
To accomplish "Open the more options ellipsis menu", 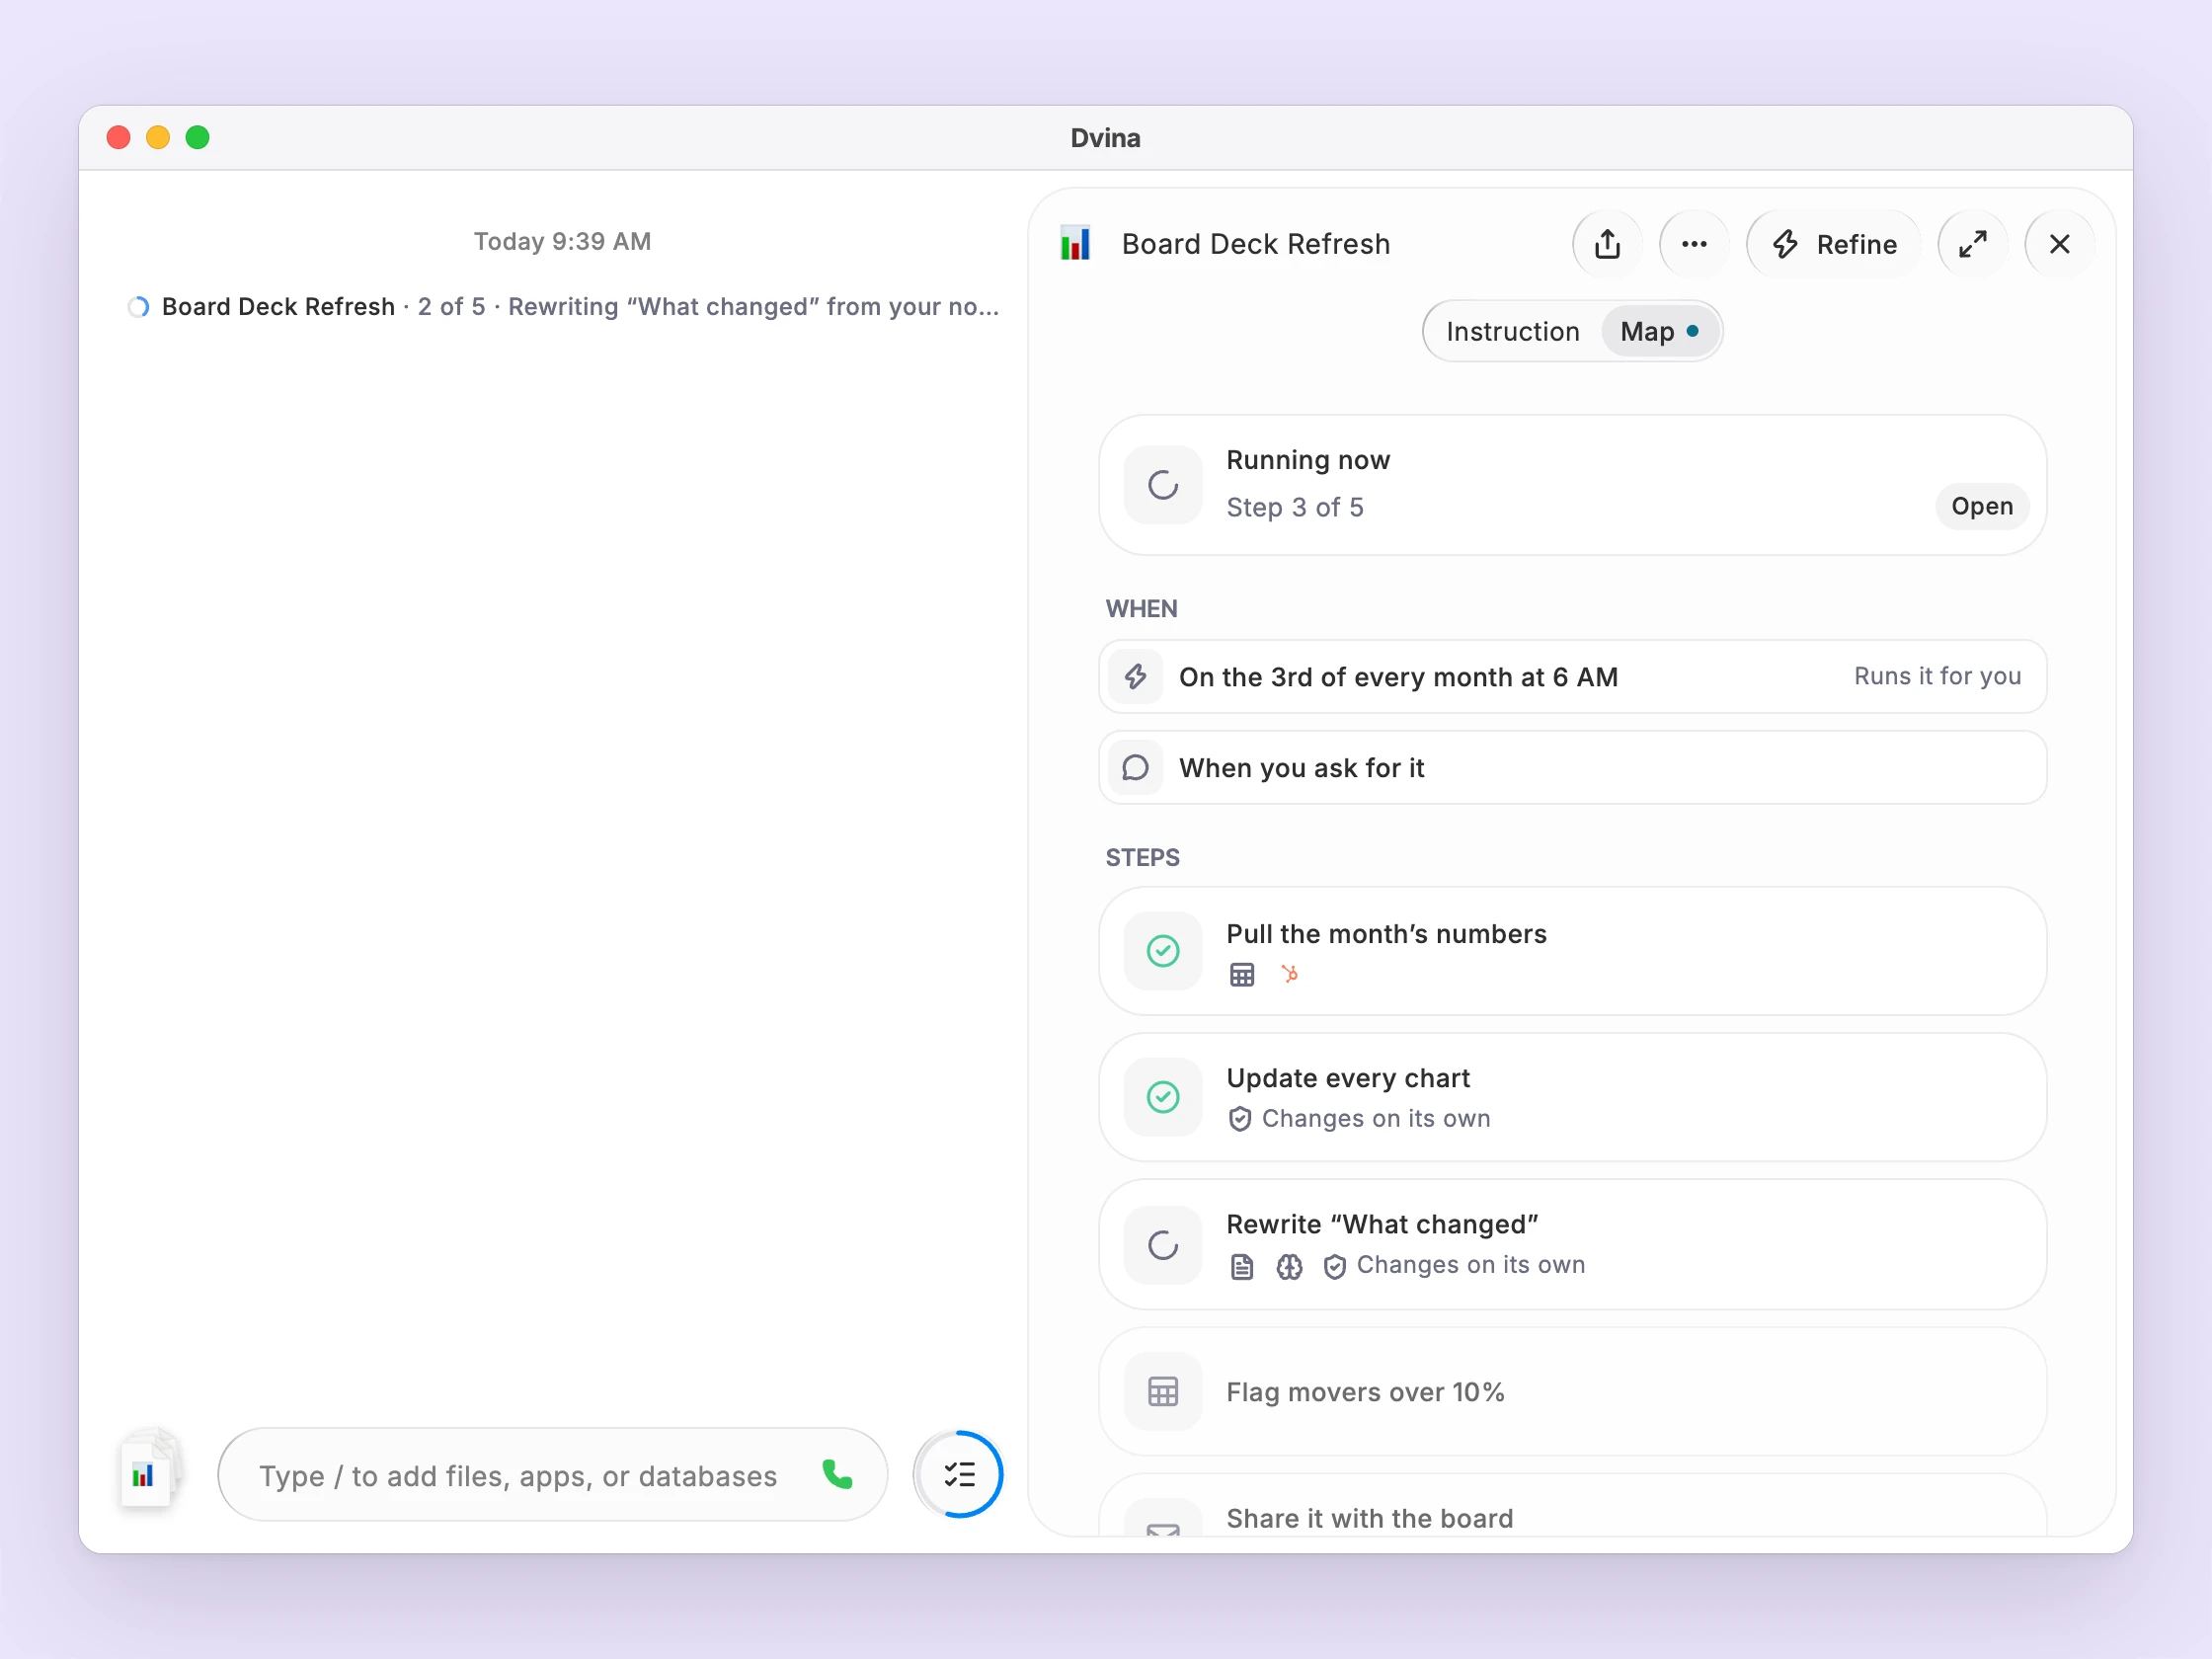I will (1694, 244).
